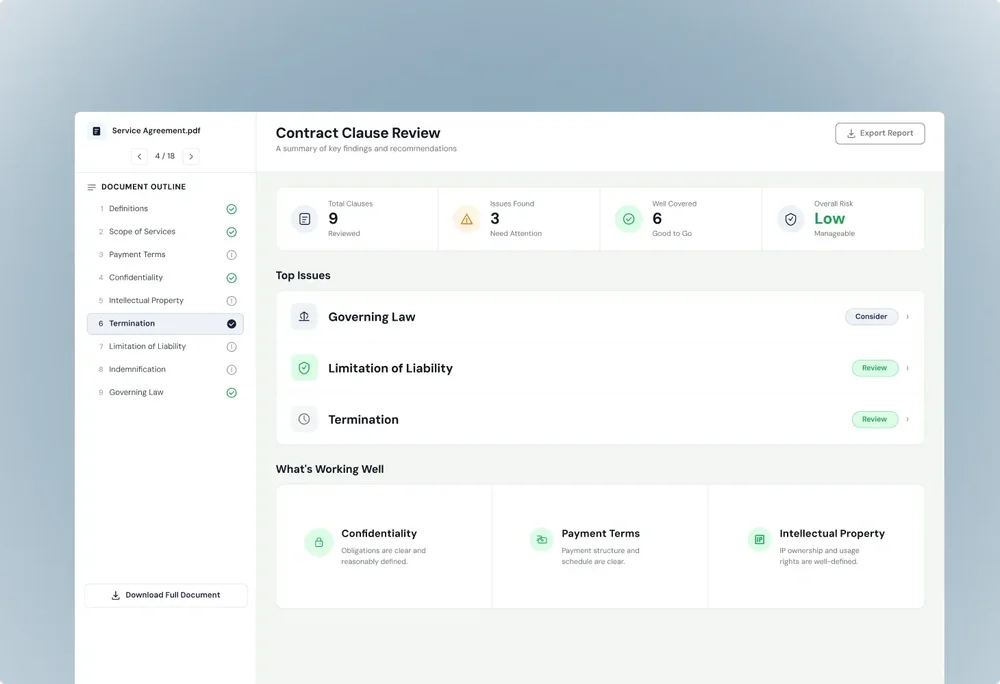The width and height of the screenshot is (1000, 684).
Task: Click the payment icon on Payment Terms card
Action: pos(541,540)
